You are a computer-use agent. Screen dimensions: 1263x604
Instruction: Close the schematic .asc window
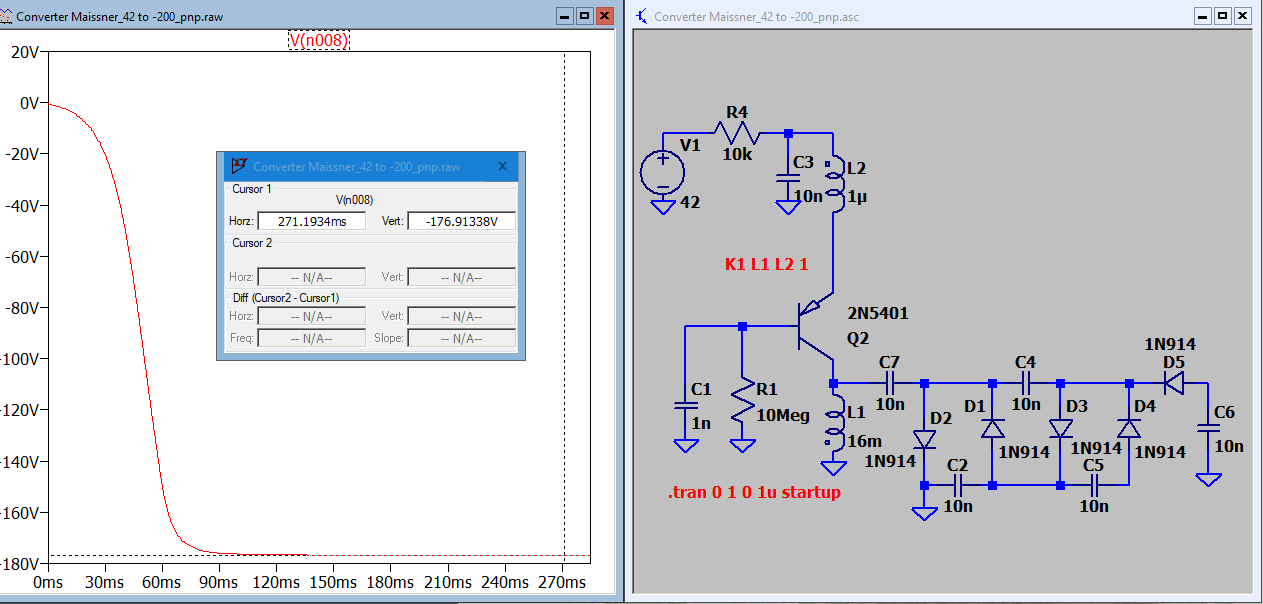(1241, 16)
